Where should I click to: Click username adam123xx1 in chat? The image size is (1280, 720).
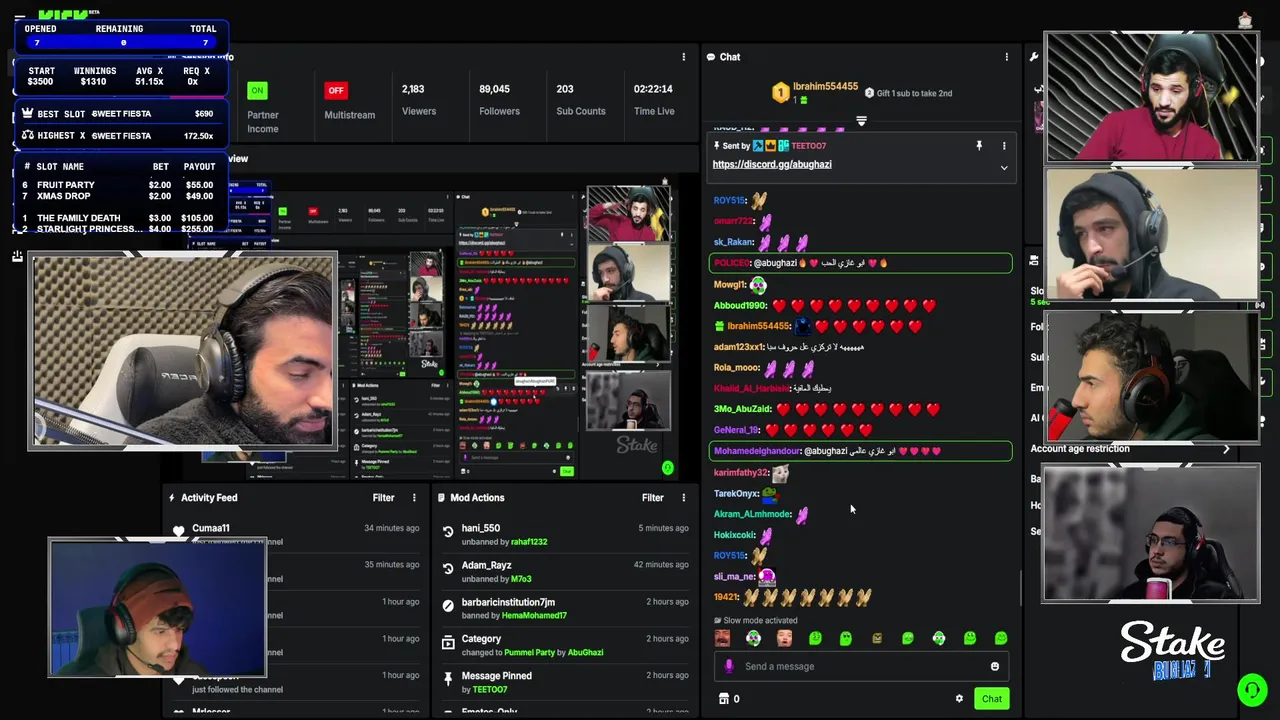[x=739, y=347]
